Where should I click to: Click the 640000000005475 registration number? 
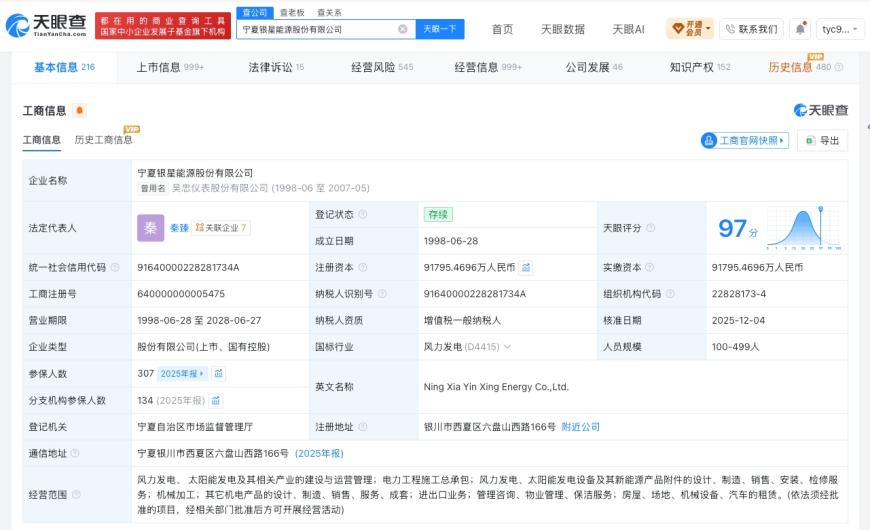coord(181,294)
